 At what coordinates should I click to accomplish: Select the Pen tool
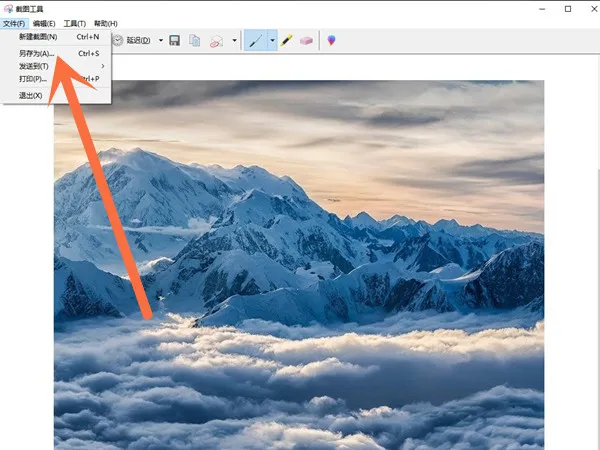255,41
